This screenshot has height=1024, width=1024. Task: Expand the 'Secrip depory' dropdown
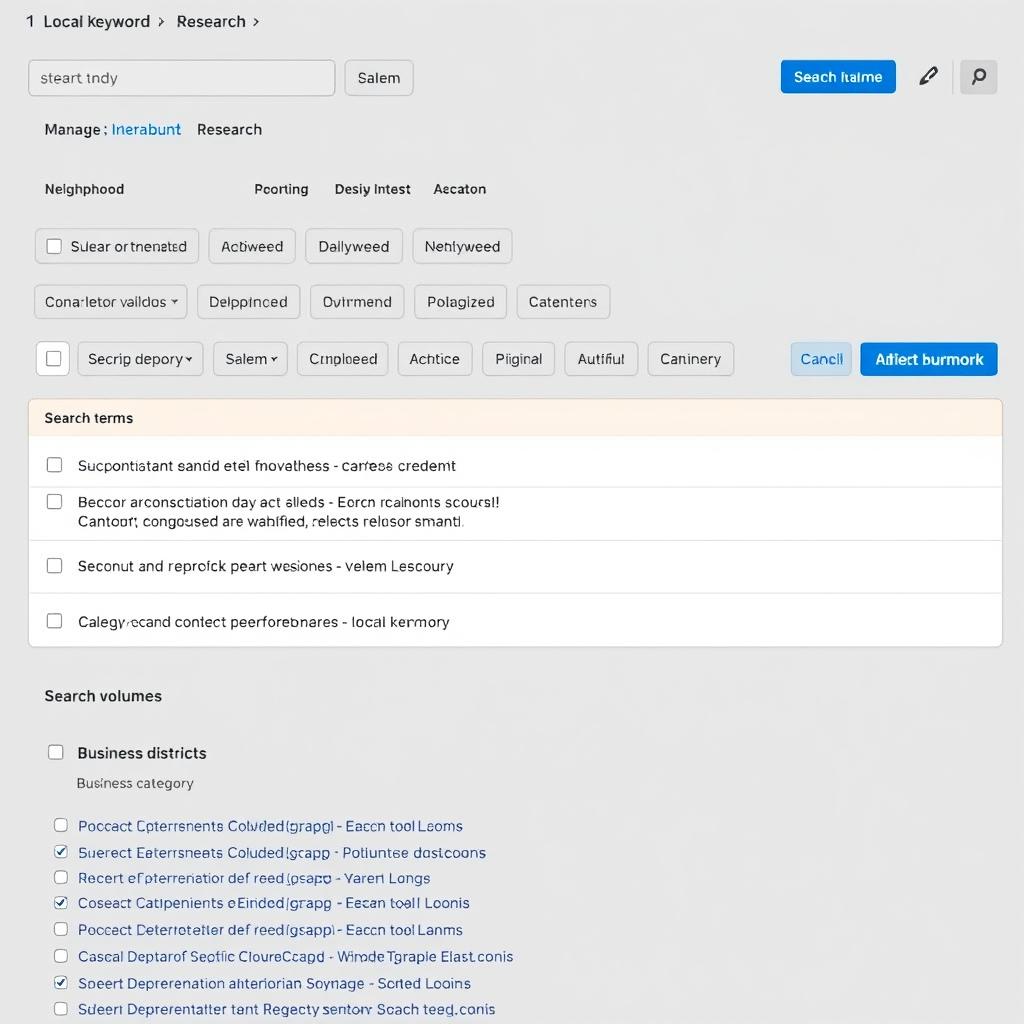(140, 359)
